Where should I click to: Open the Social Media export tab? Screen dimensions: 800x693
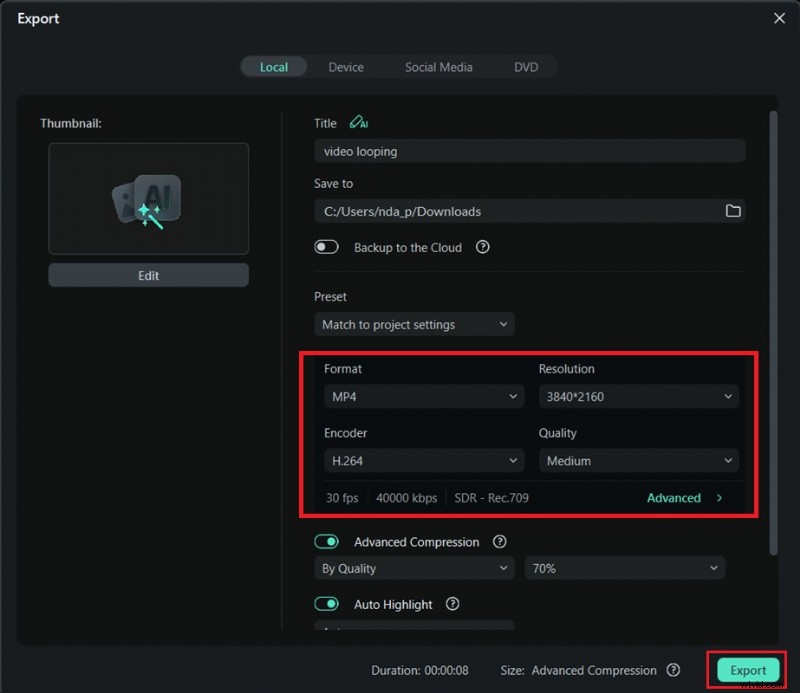coord(438,67)
